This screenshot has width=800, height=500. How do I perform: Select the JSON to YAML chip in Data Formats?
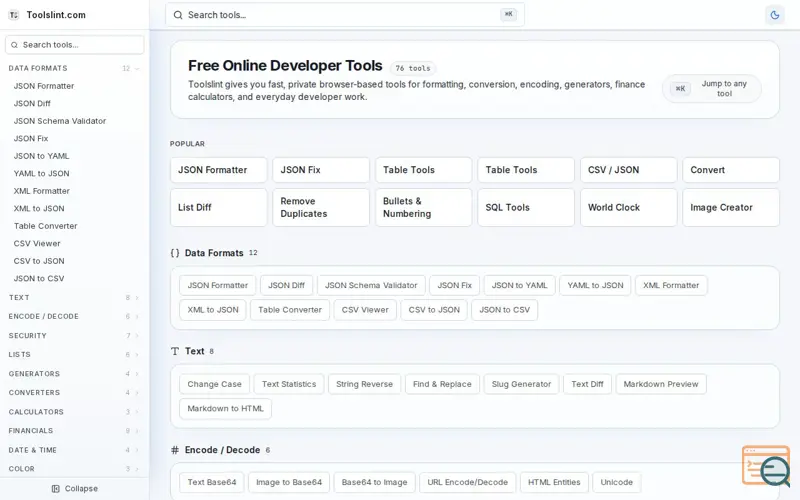pos(519,285)
